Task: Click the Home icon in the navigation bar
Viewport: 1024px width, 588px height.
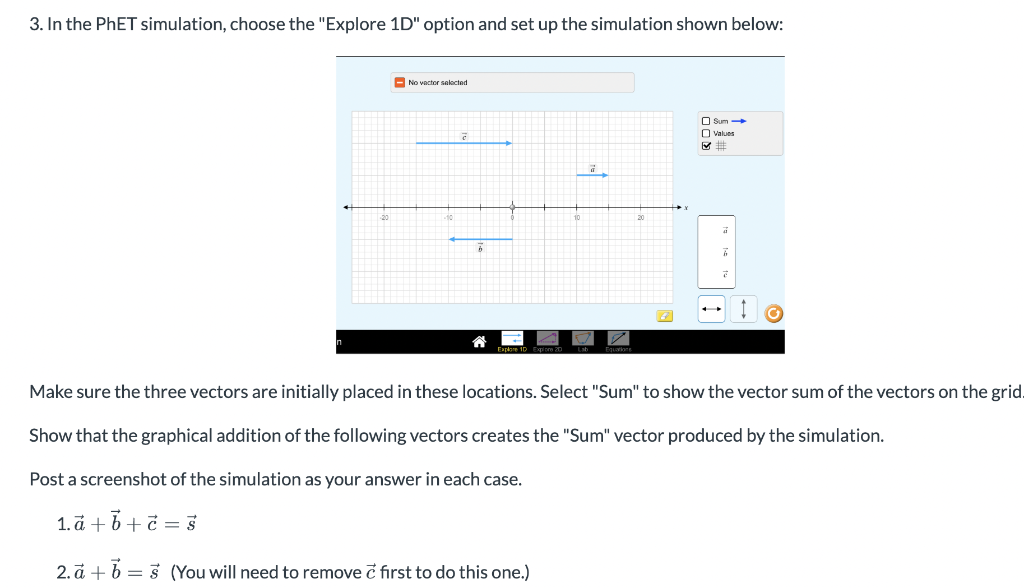Action: coord(479,340)
